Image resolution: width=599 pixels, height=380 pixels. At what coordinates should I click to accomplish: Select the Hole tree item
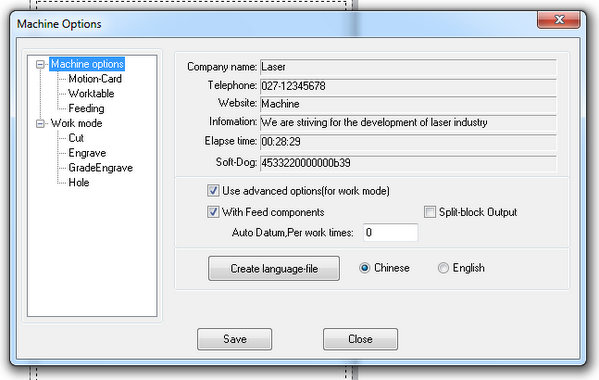(79, 183)
